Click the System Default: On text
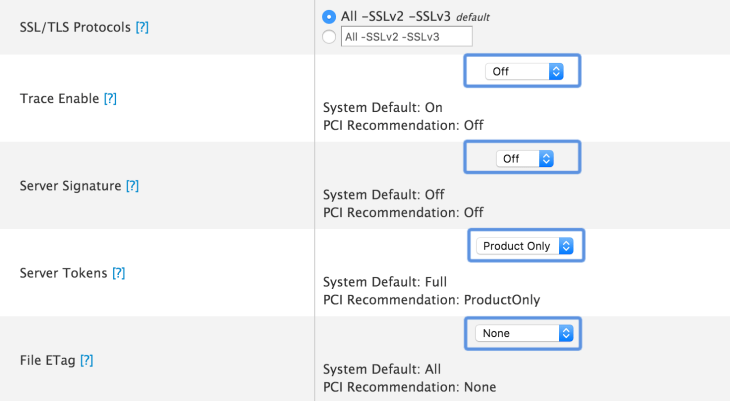 [x=382, y=107]
